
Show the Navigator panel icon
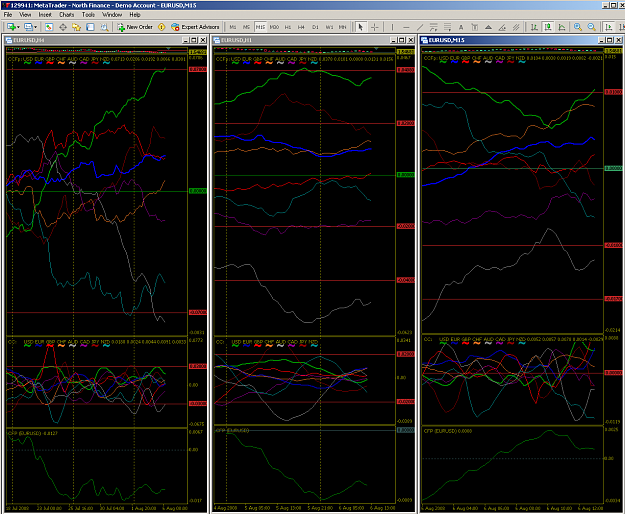pos(77,27)
